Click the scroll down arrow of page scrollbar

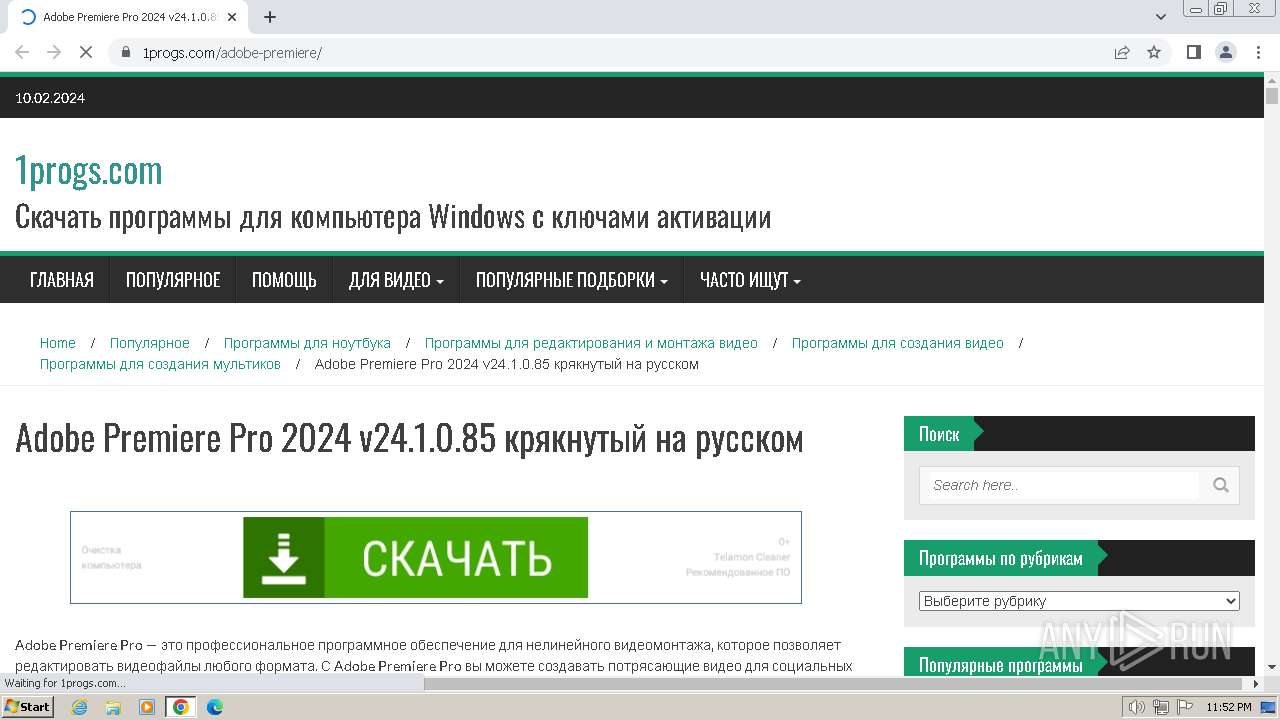(1272, 667)
